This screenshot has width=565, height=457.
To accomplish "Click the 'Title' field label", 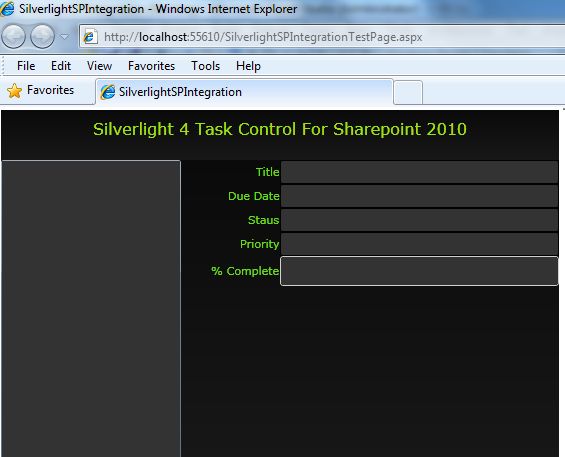I will point(268,172).
